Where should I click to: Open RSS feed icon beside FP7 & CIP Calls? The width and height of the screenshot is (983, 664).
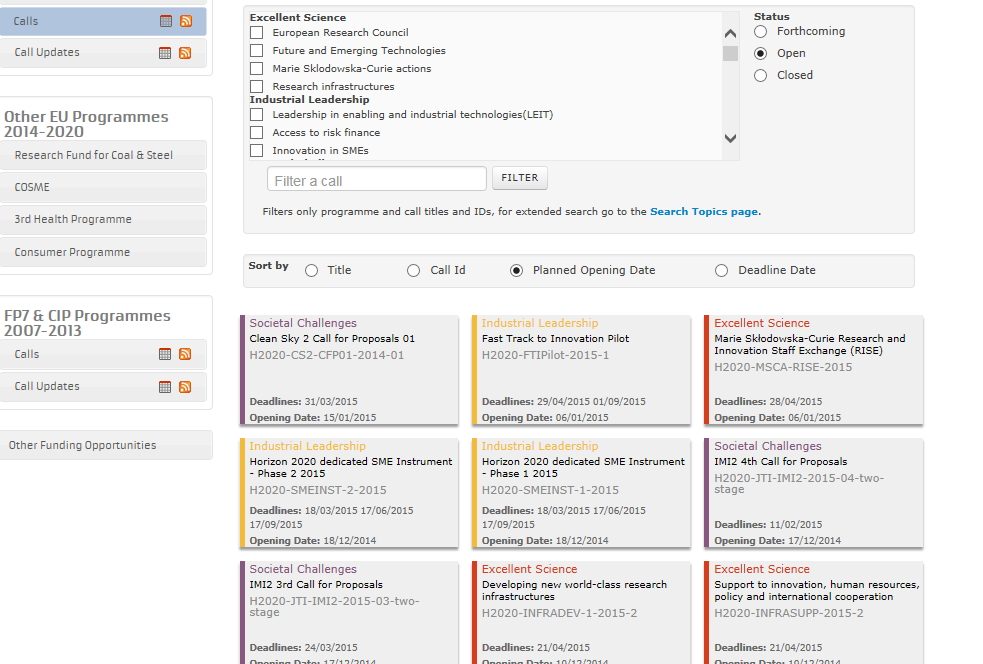[x=185, y=354]
